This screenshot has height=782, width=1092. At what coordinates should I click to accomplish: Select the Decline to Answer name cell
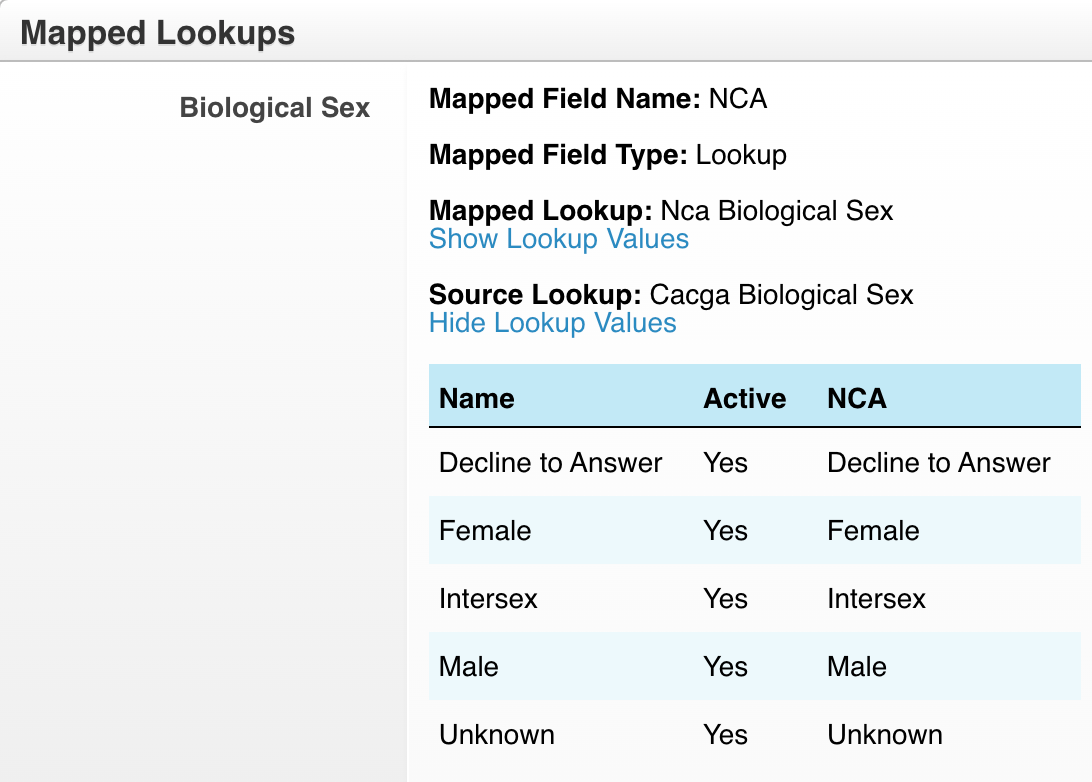pos(550,463)
